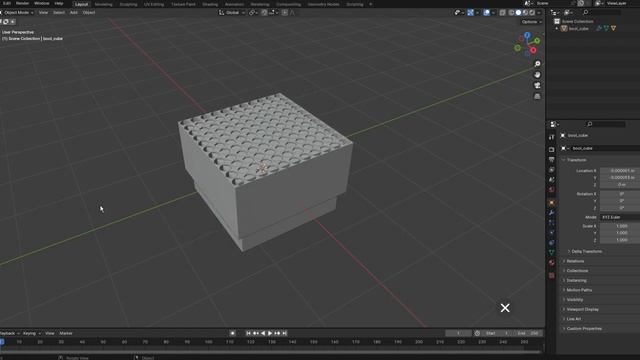This screenshot has height=360, width=640.
Task: Open the Tool properties tab
Action: point(551,137)
